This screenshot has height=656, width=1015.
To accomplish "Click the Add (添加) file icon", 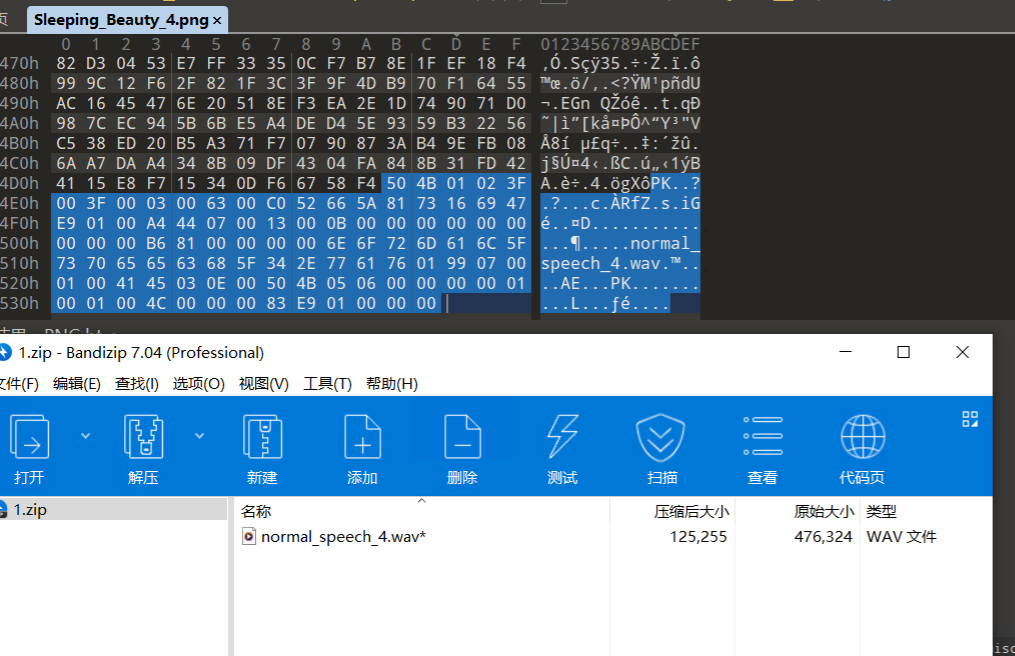I will click(362, 437).
